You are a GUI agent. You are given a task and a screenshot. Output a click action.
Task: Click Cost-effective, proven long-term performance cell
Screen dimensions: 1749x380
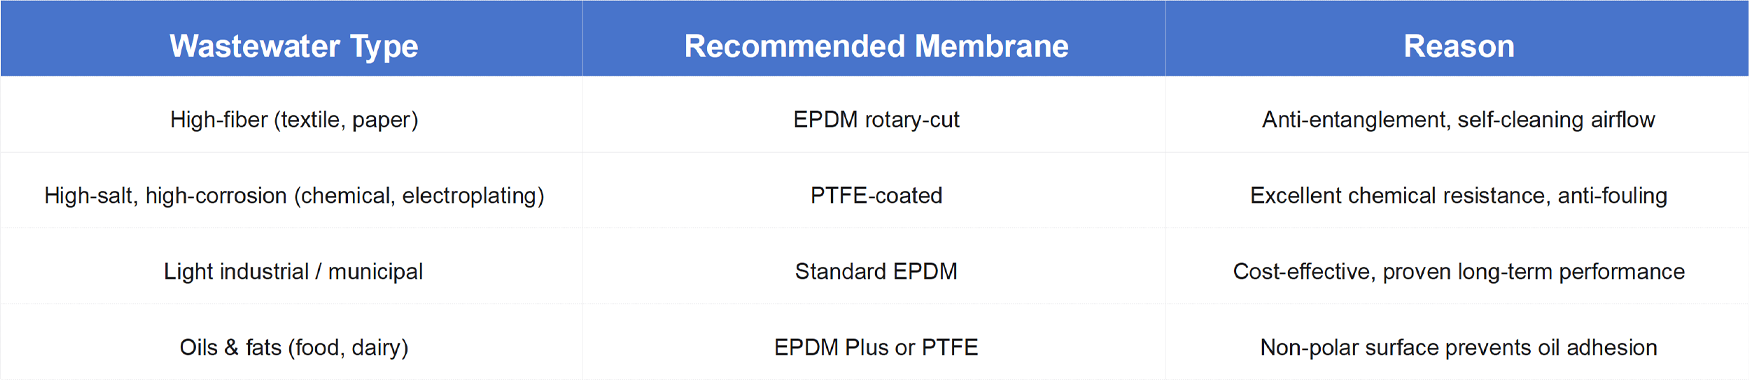click(1457, 267)
